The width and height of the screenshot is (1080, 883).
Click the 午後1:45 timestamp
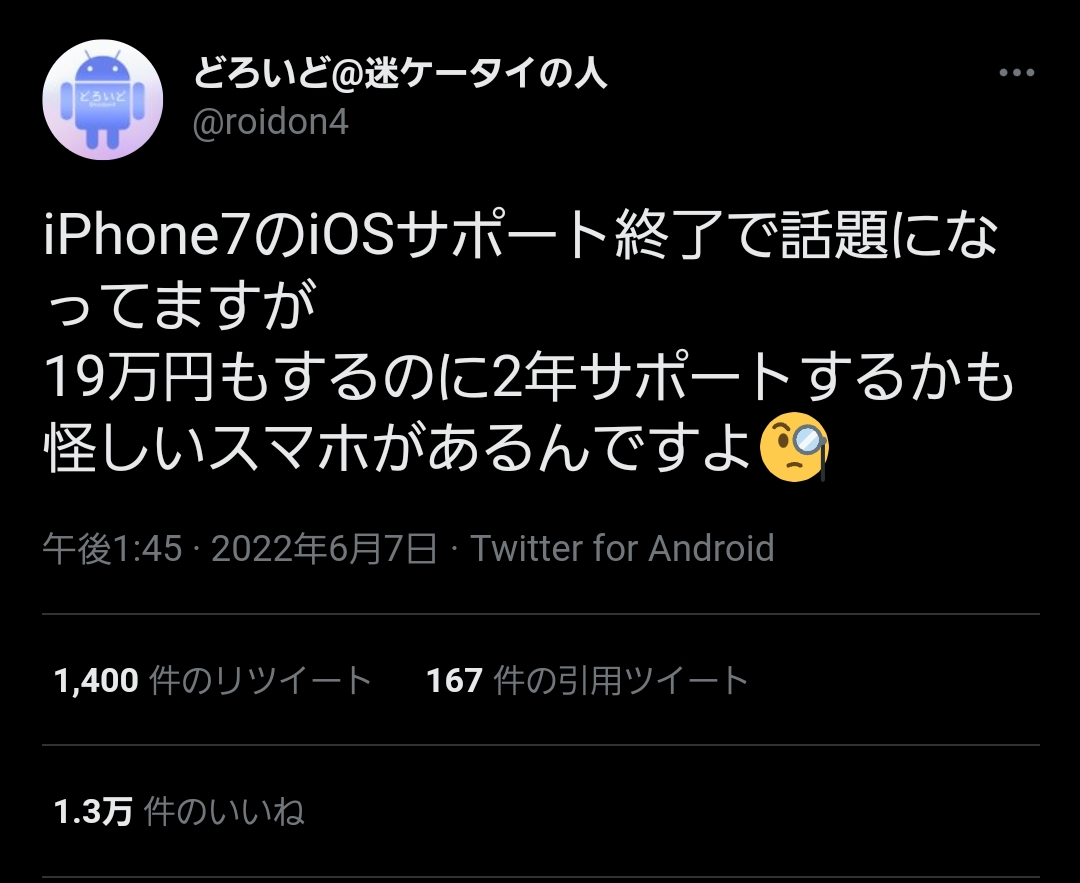click(x=112, y=548)
